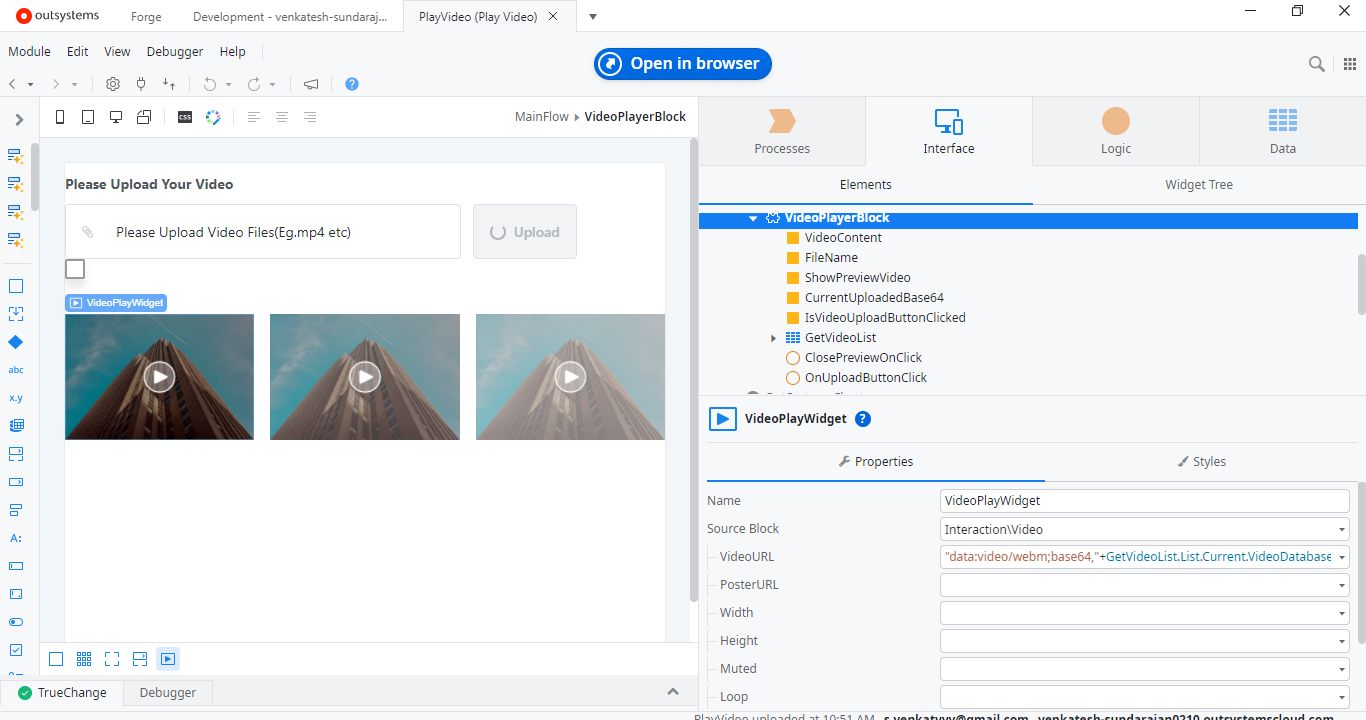Open the apps grid icon near search

(x=1349, y=64)
